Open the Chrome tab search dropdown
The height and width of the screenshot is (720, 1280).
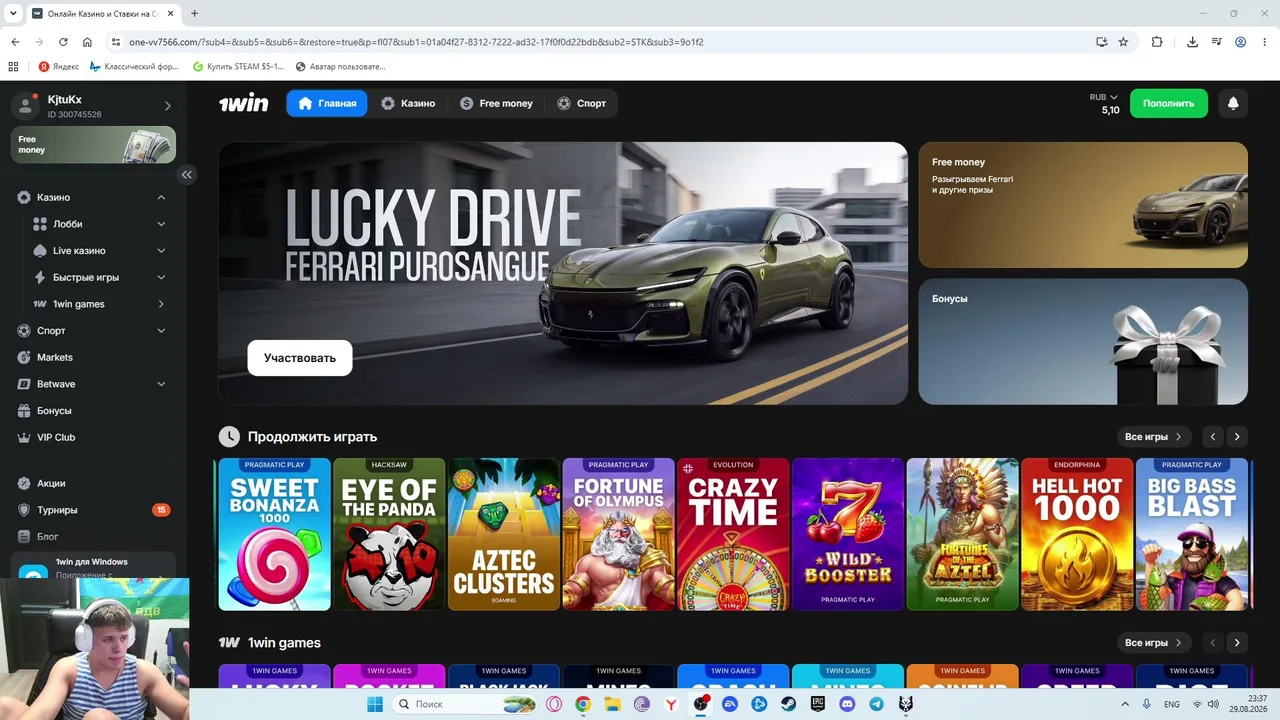pos(13,13)
